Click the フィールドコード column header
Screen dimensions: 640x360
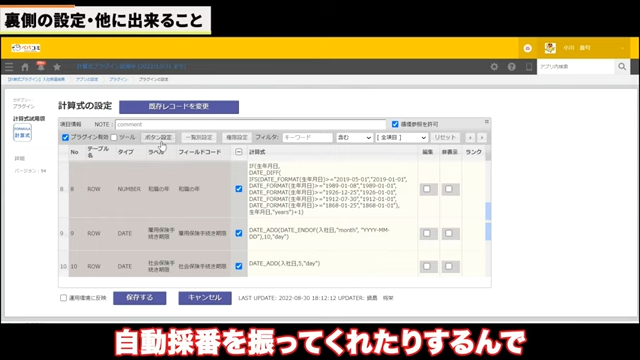200,152
